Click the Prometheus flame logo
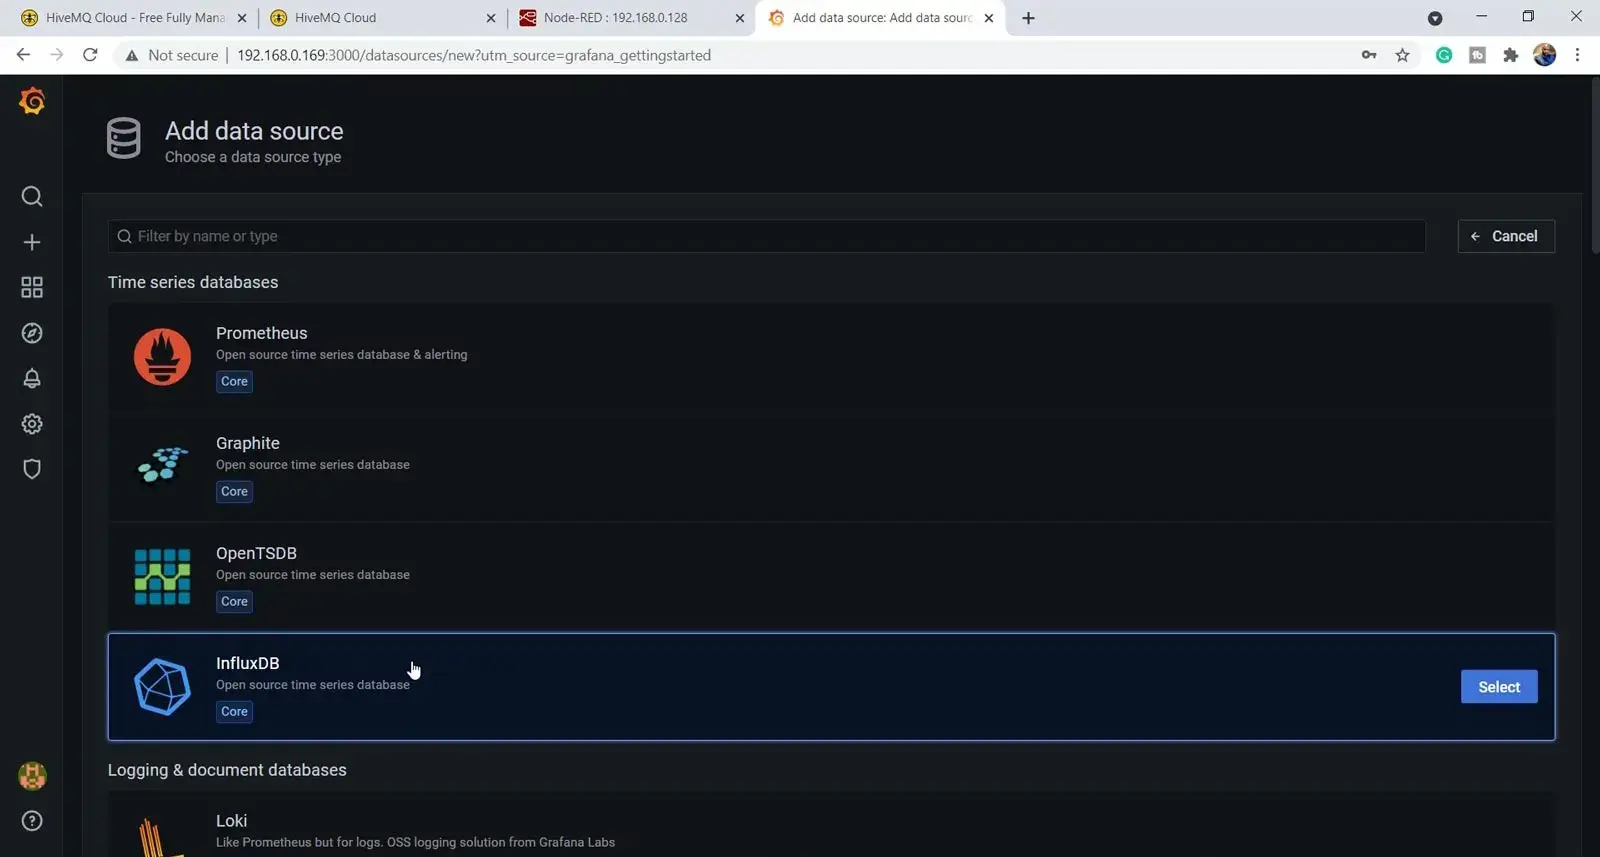Screen dimensions: 1600x857 [x=162, y=357]
